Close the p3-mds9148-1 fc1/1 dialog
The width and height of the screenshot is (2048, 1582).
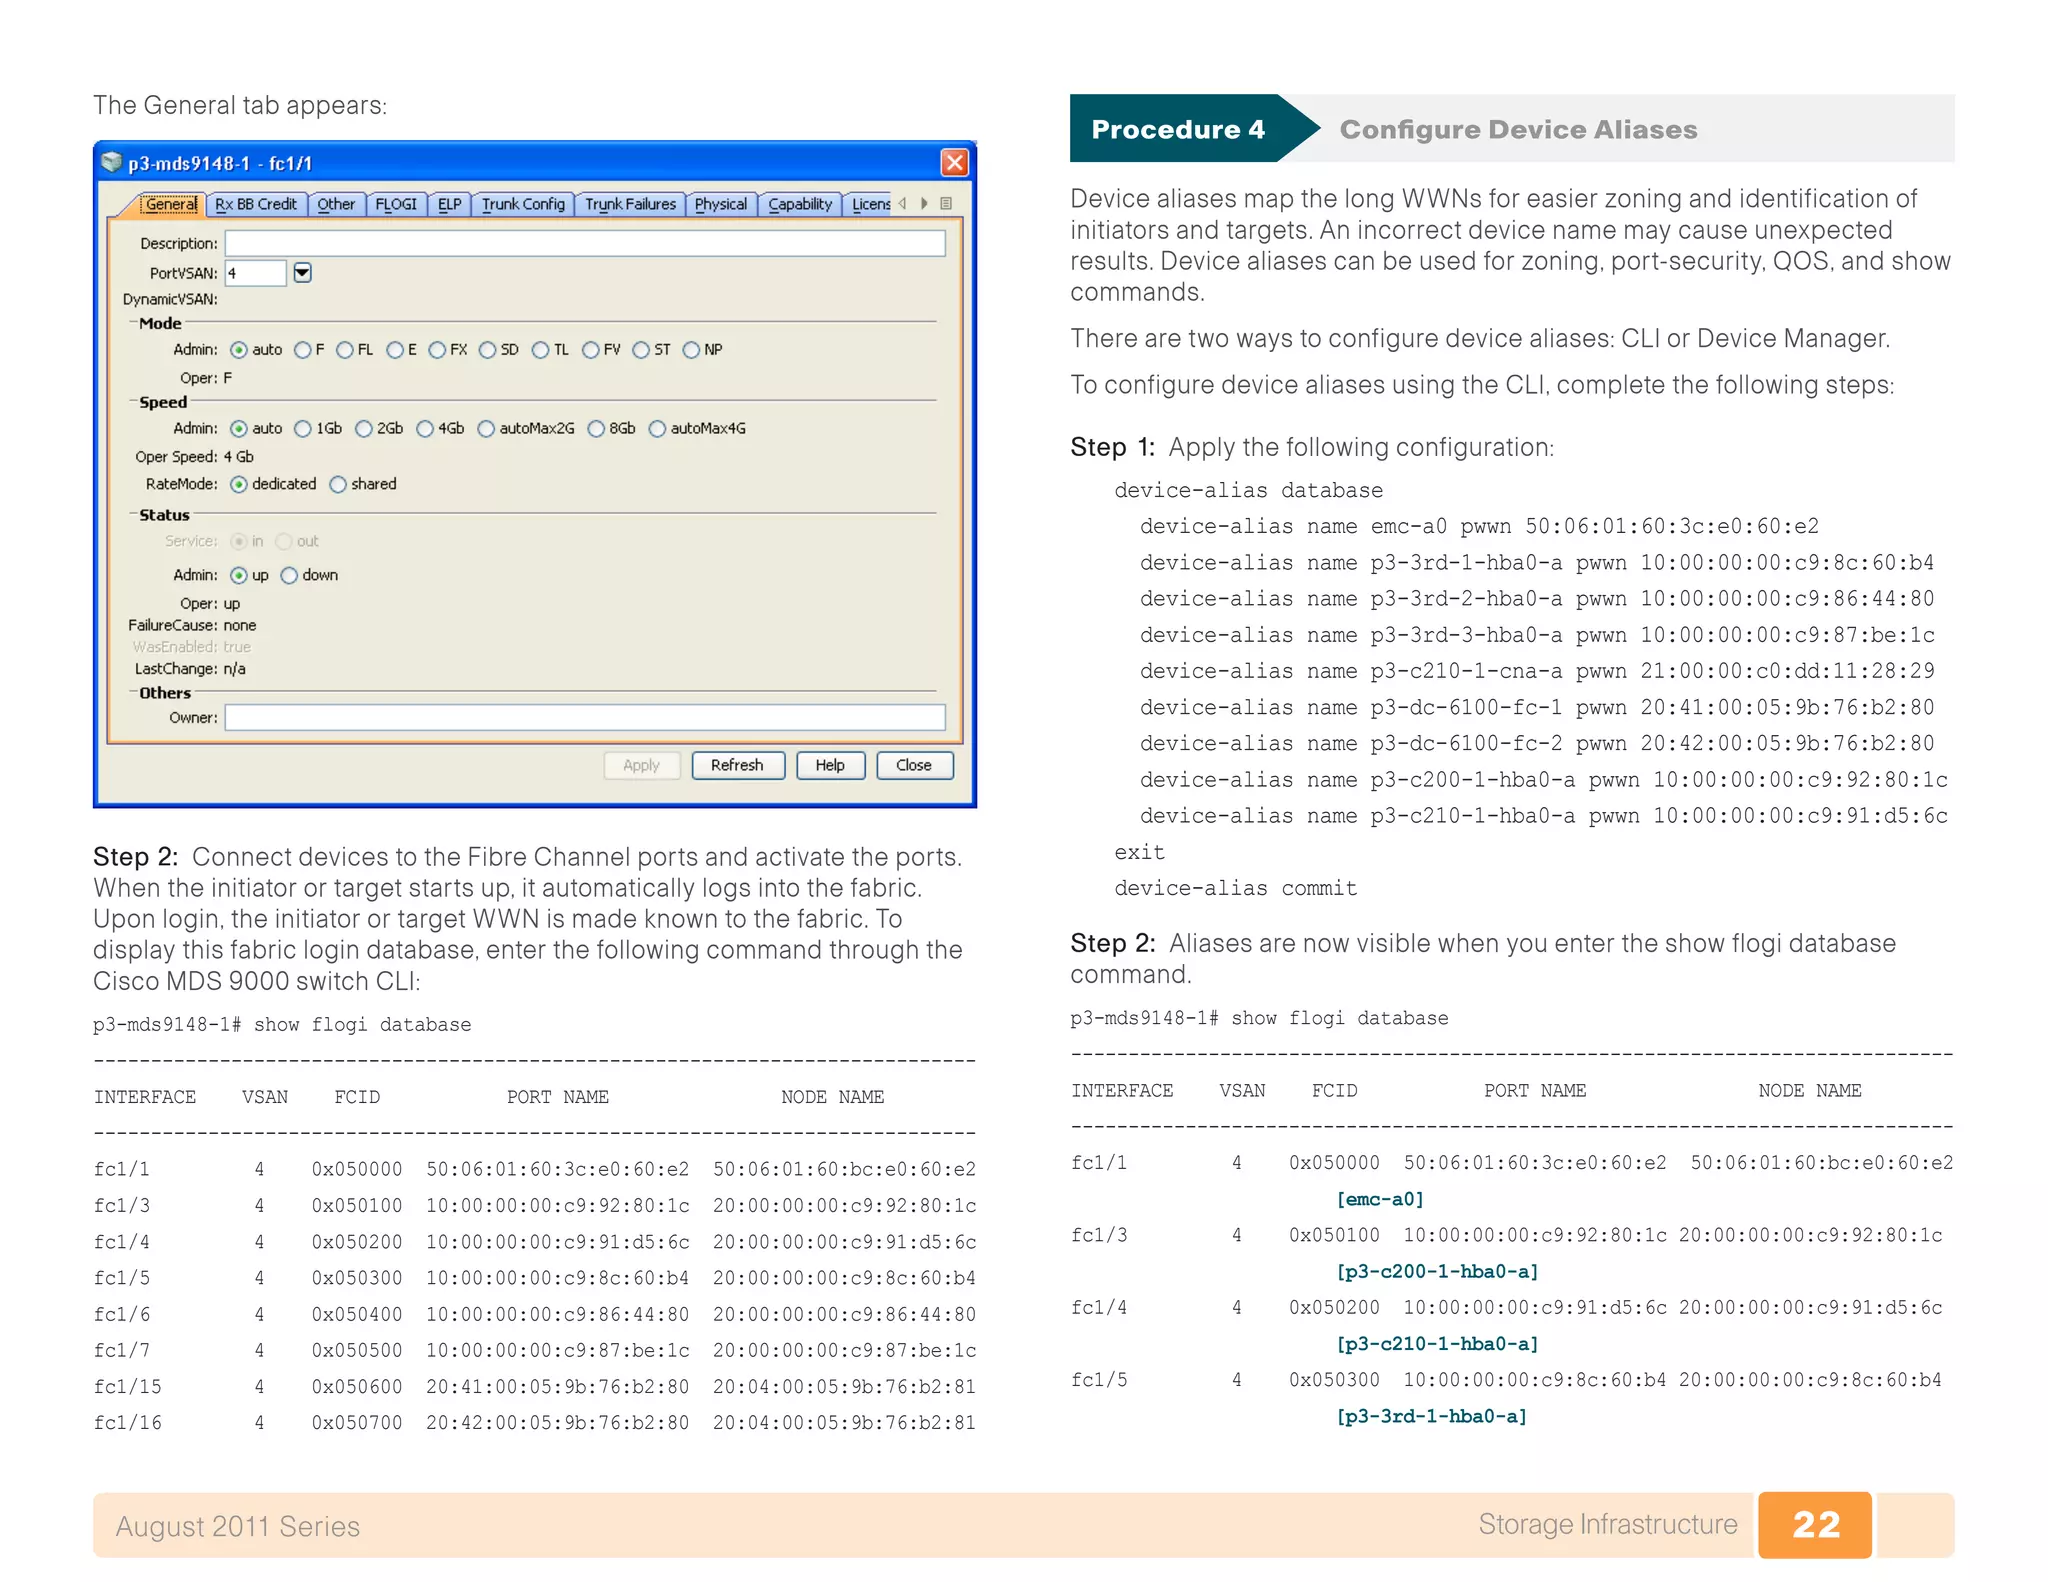pos(954,162)
